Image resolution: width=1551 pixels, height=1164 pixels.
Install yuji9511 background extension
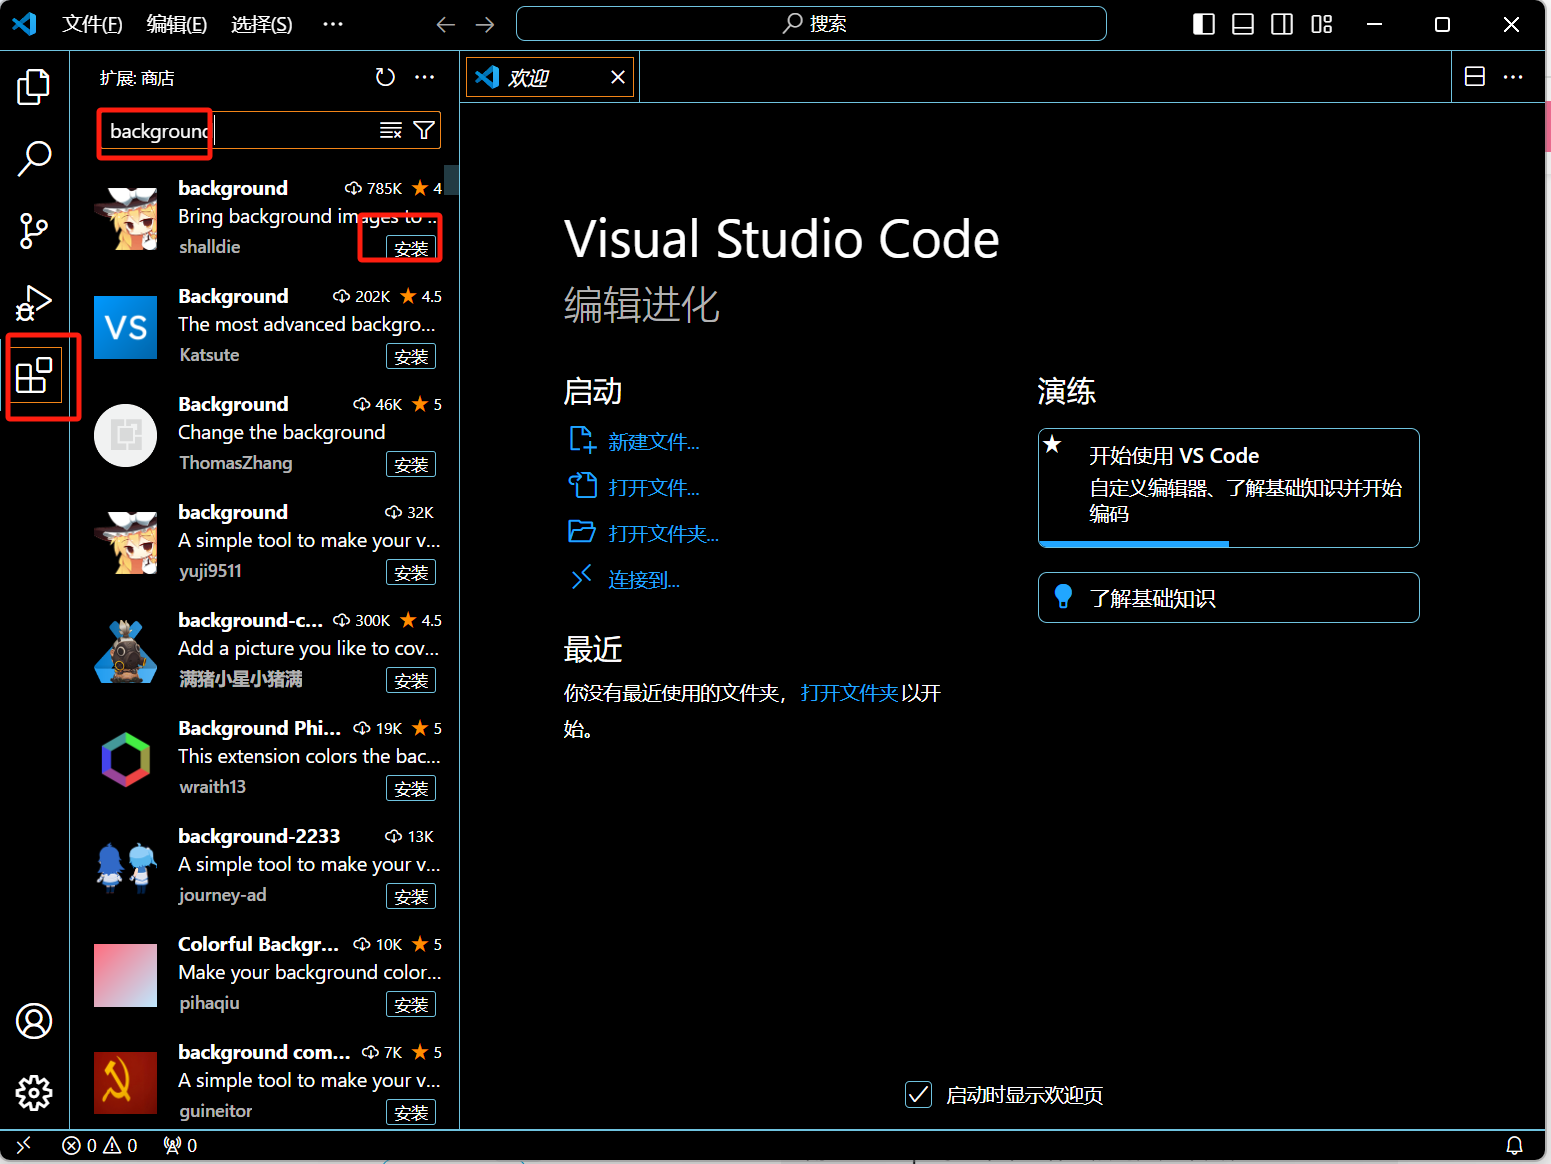point(411,572)
